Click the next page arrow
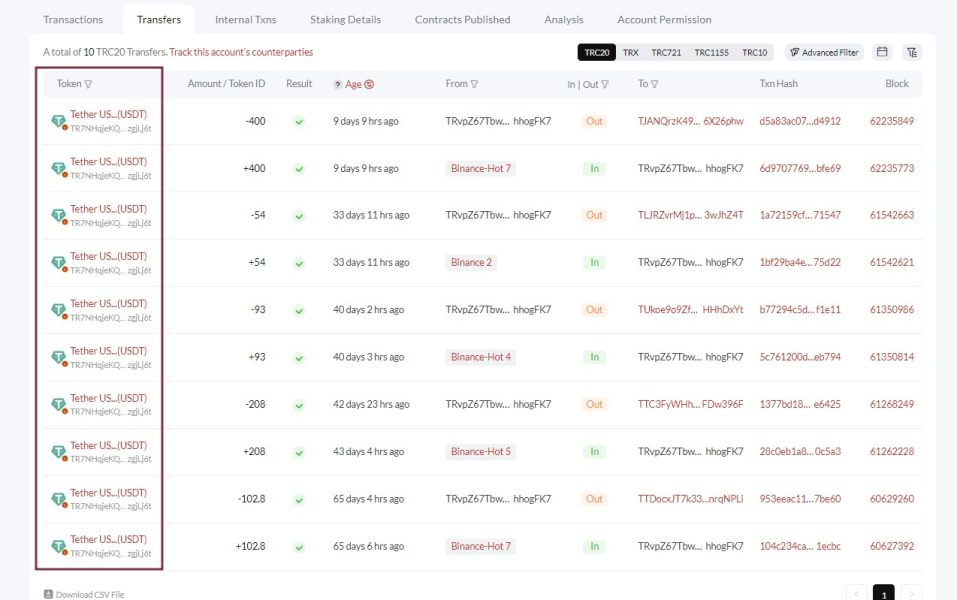This screenshot has height=600, width=957. click(911, 593)
